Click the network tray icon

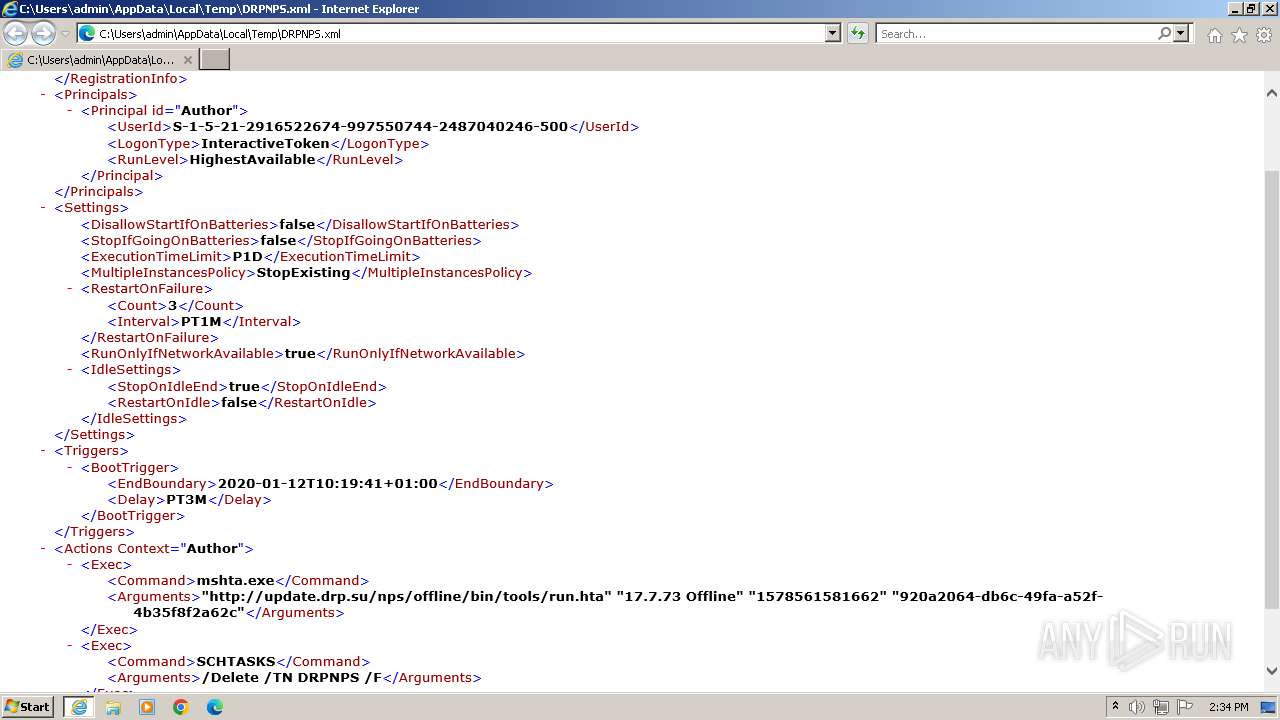click(1161, 707)
